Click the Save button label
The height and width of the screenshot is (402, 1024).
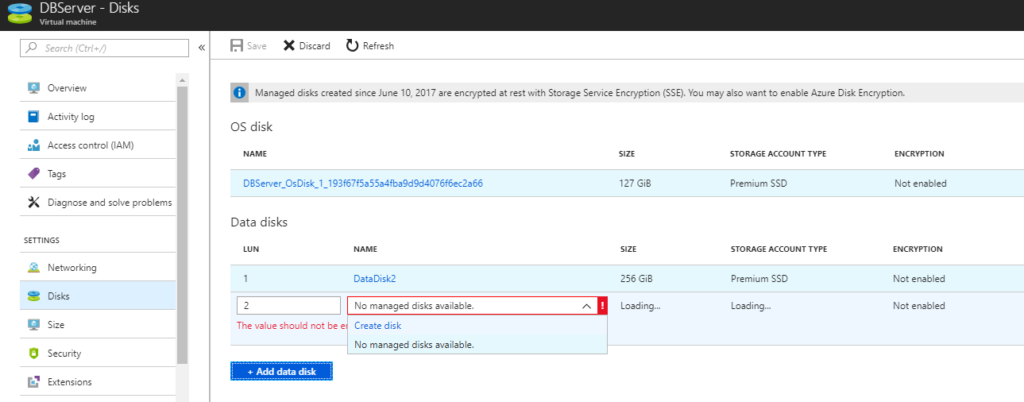[257, 46]
